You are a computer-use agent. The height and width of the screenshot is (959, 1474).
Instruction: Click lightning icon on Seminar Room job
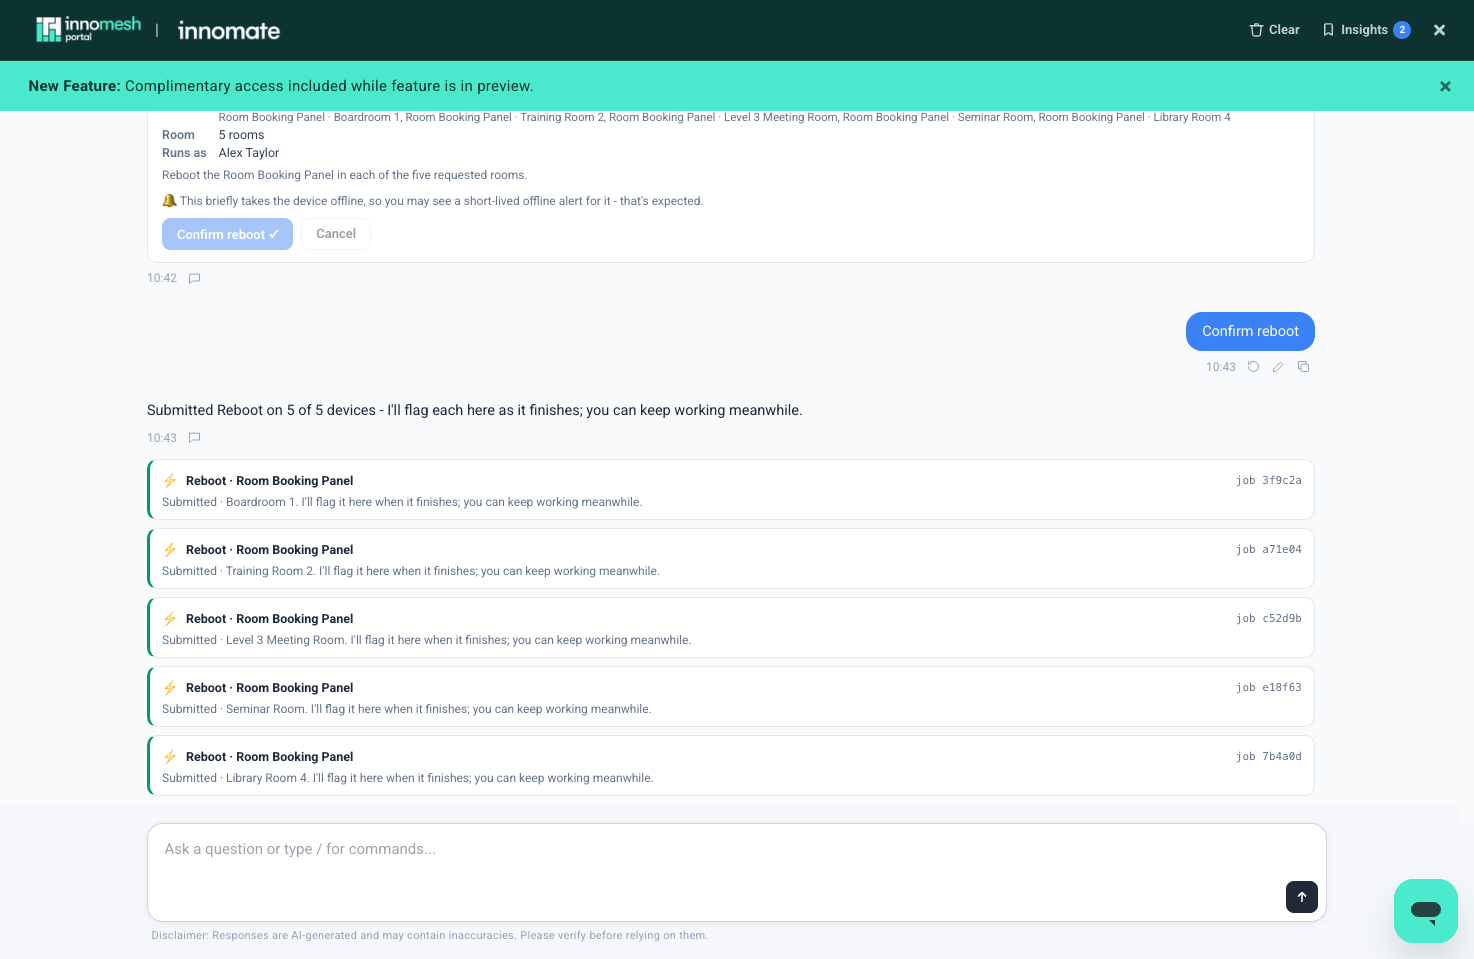tap(170, 688)
